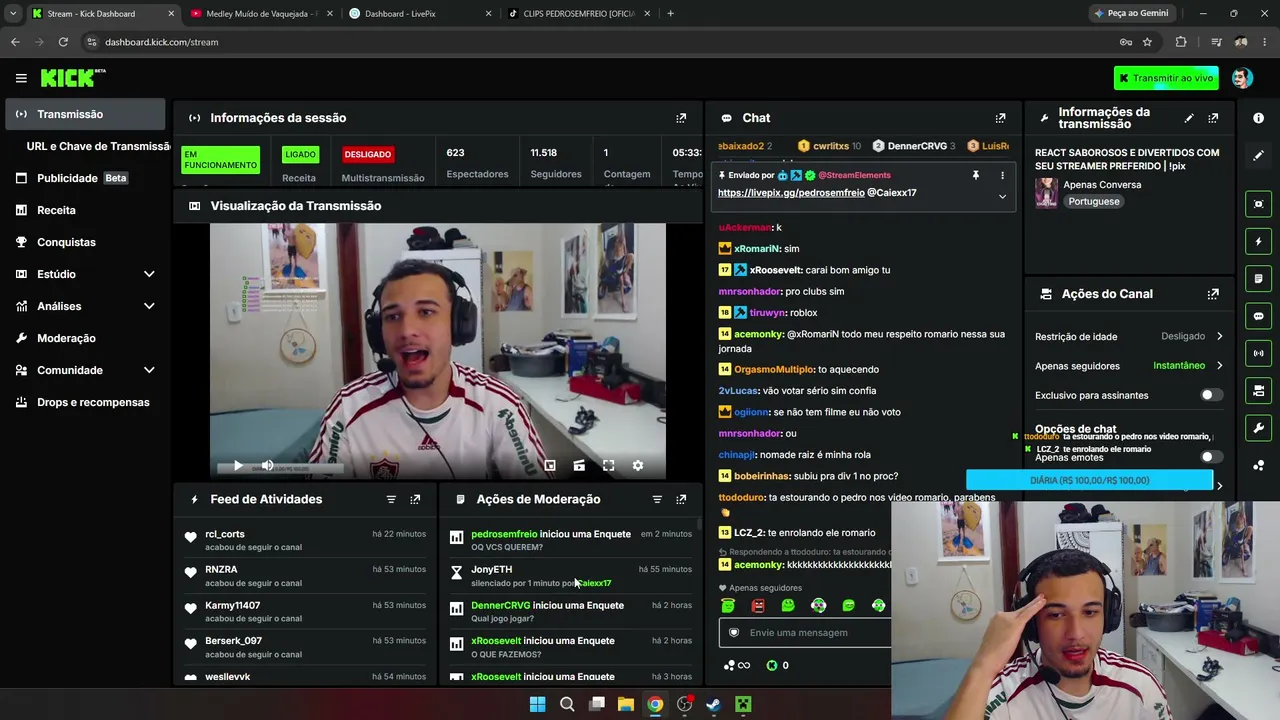This screenshot has height=720, width=1280.
Task: Open the three-dot menu on the pinned message
Action: [1002, 176]
